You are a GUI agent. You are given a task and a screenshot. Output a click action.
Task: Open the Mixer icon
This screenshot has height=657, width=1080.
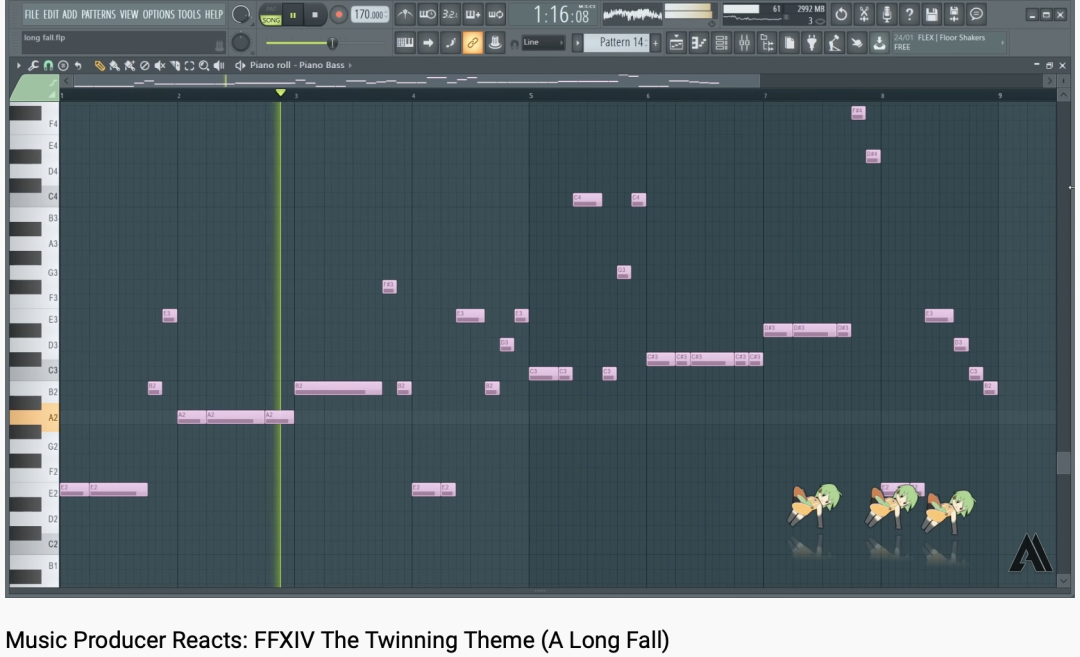point(744,43)
